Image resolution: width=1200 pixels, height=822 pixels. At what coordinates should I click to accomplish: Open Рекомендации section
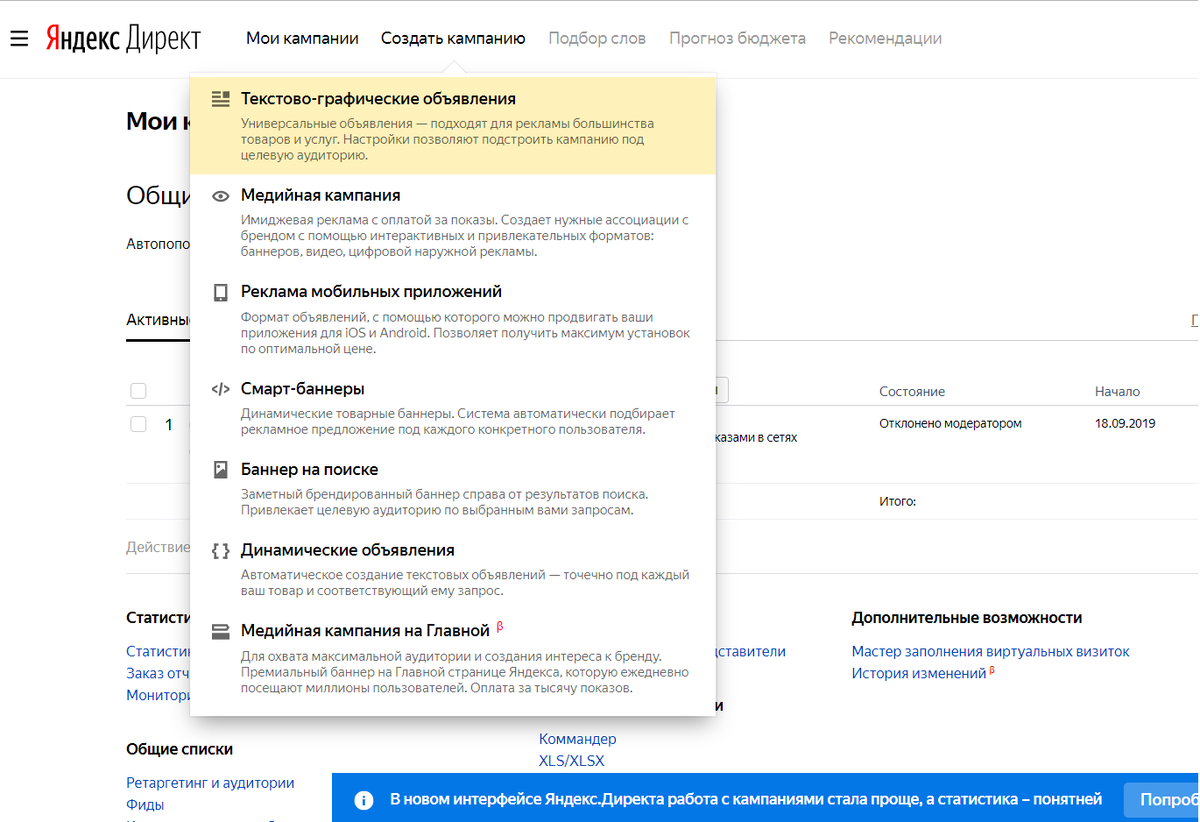[885, 38]
